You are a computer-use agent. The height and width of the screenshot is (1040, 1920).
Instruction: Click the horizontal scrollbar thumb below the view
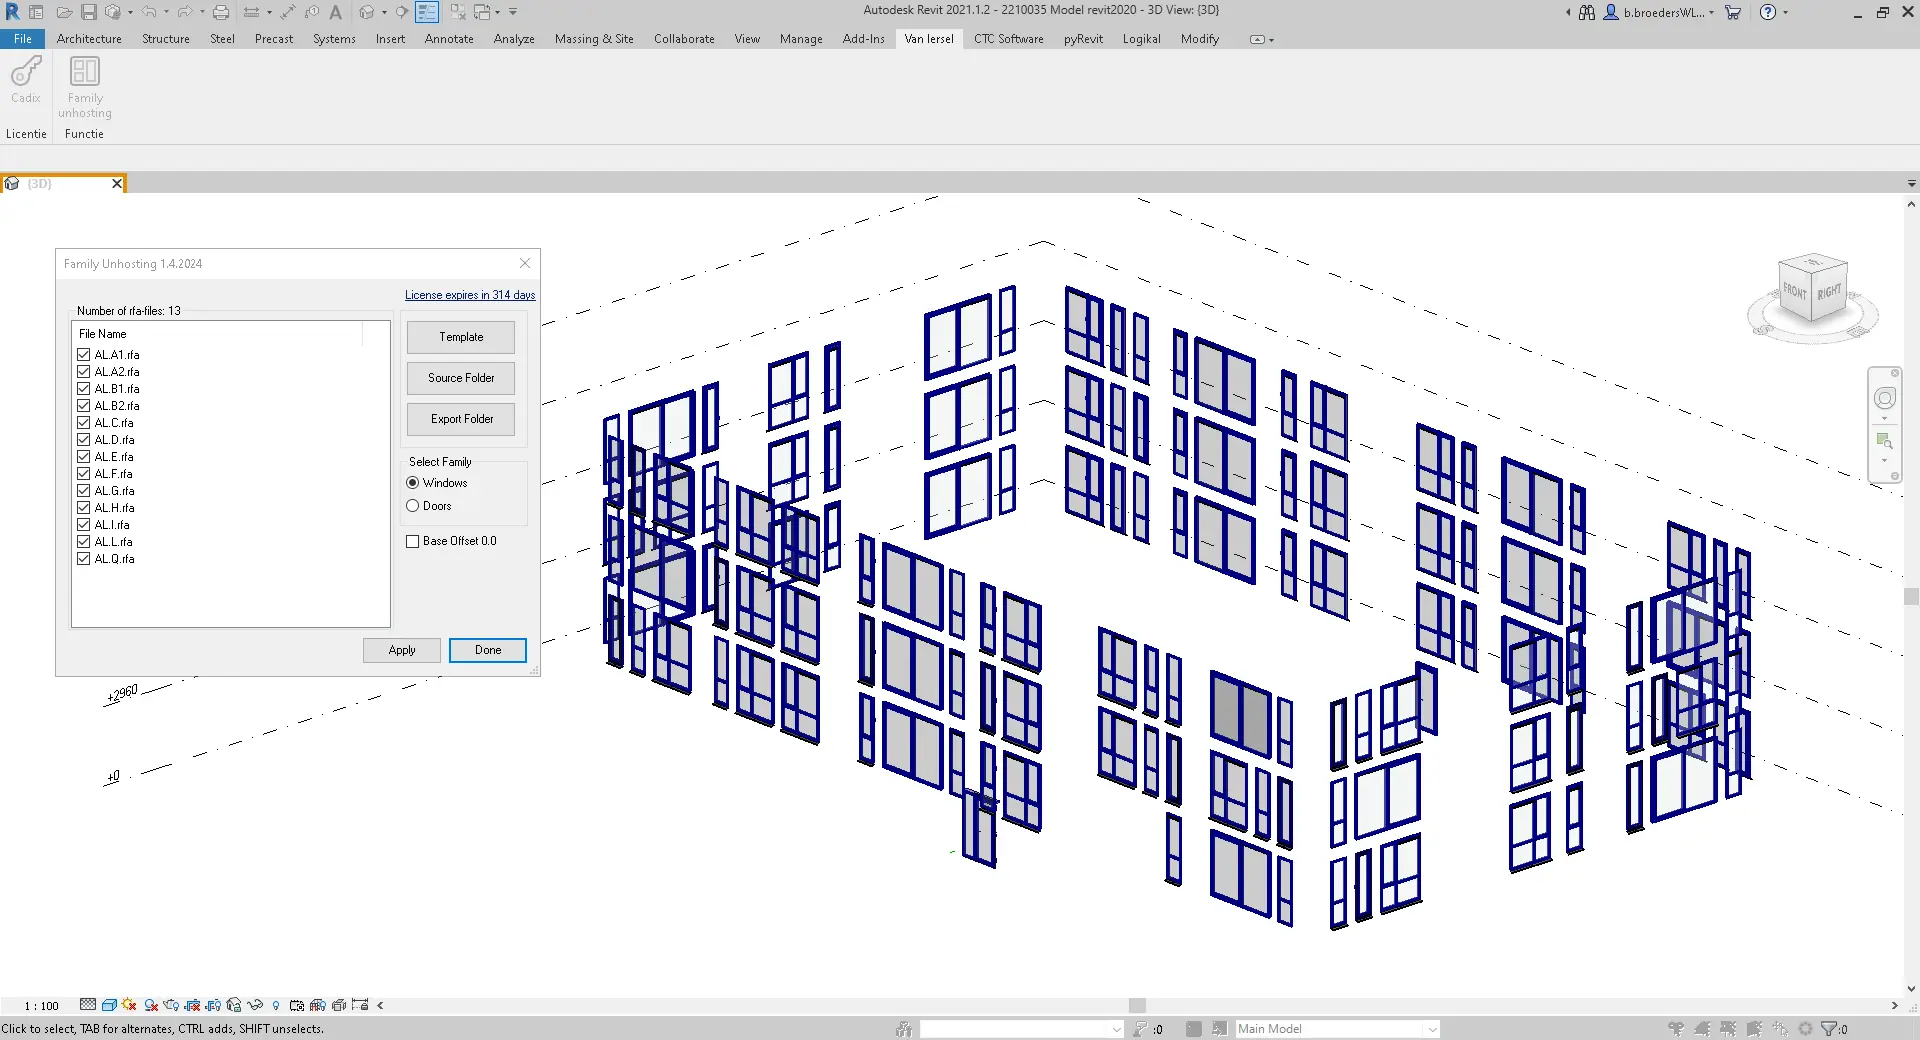pos(1137,1005)
